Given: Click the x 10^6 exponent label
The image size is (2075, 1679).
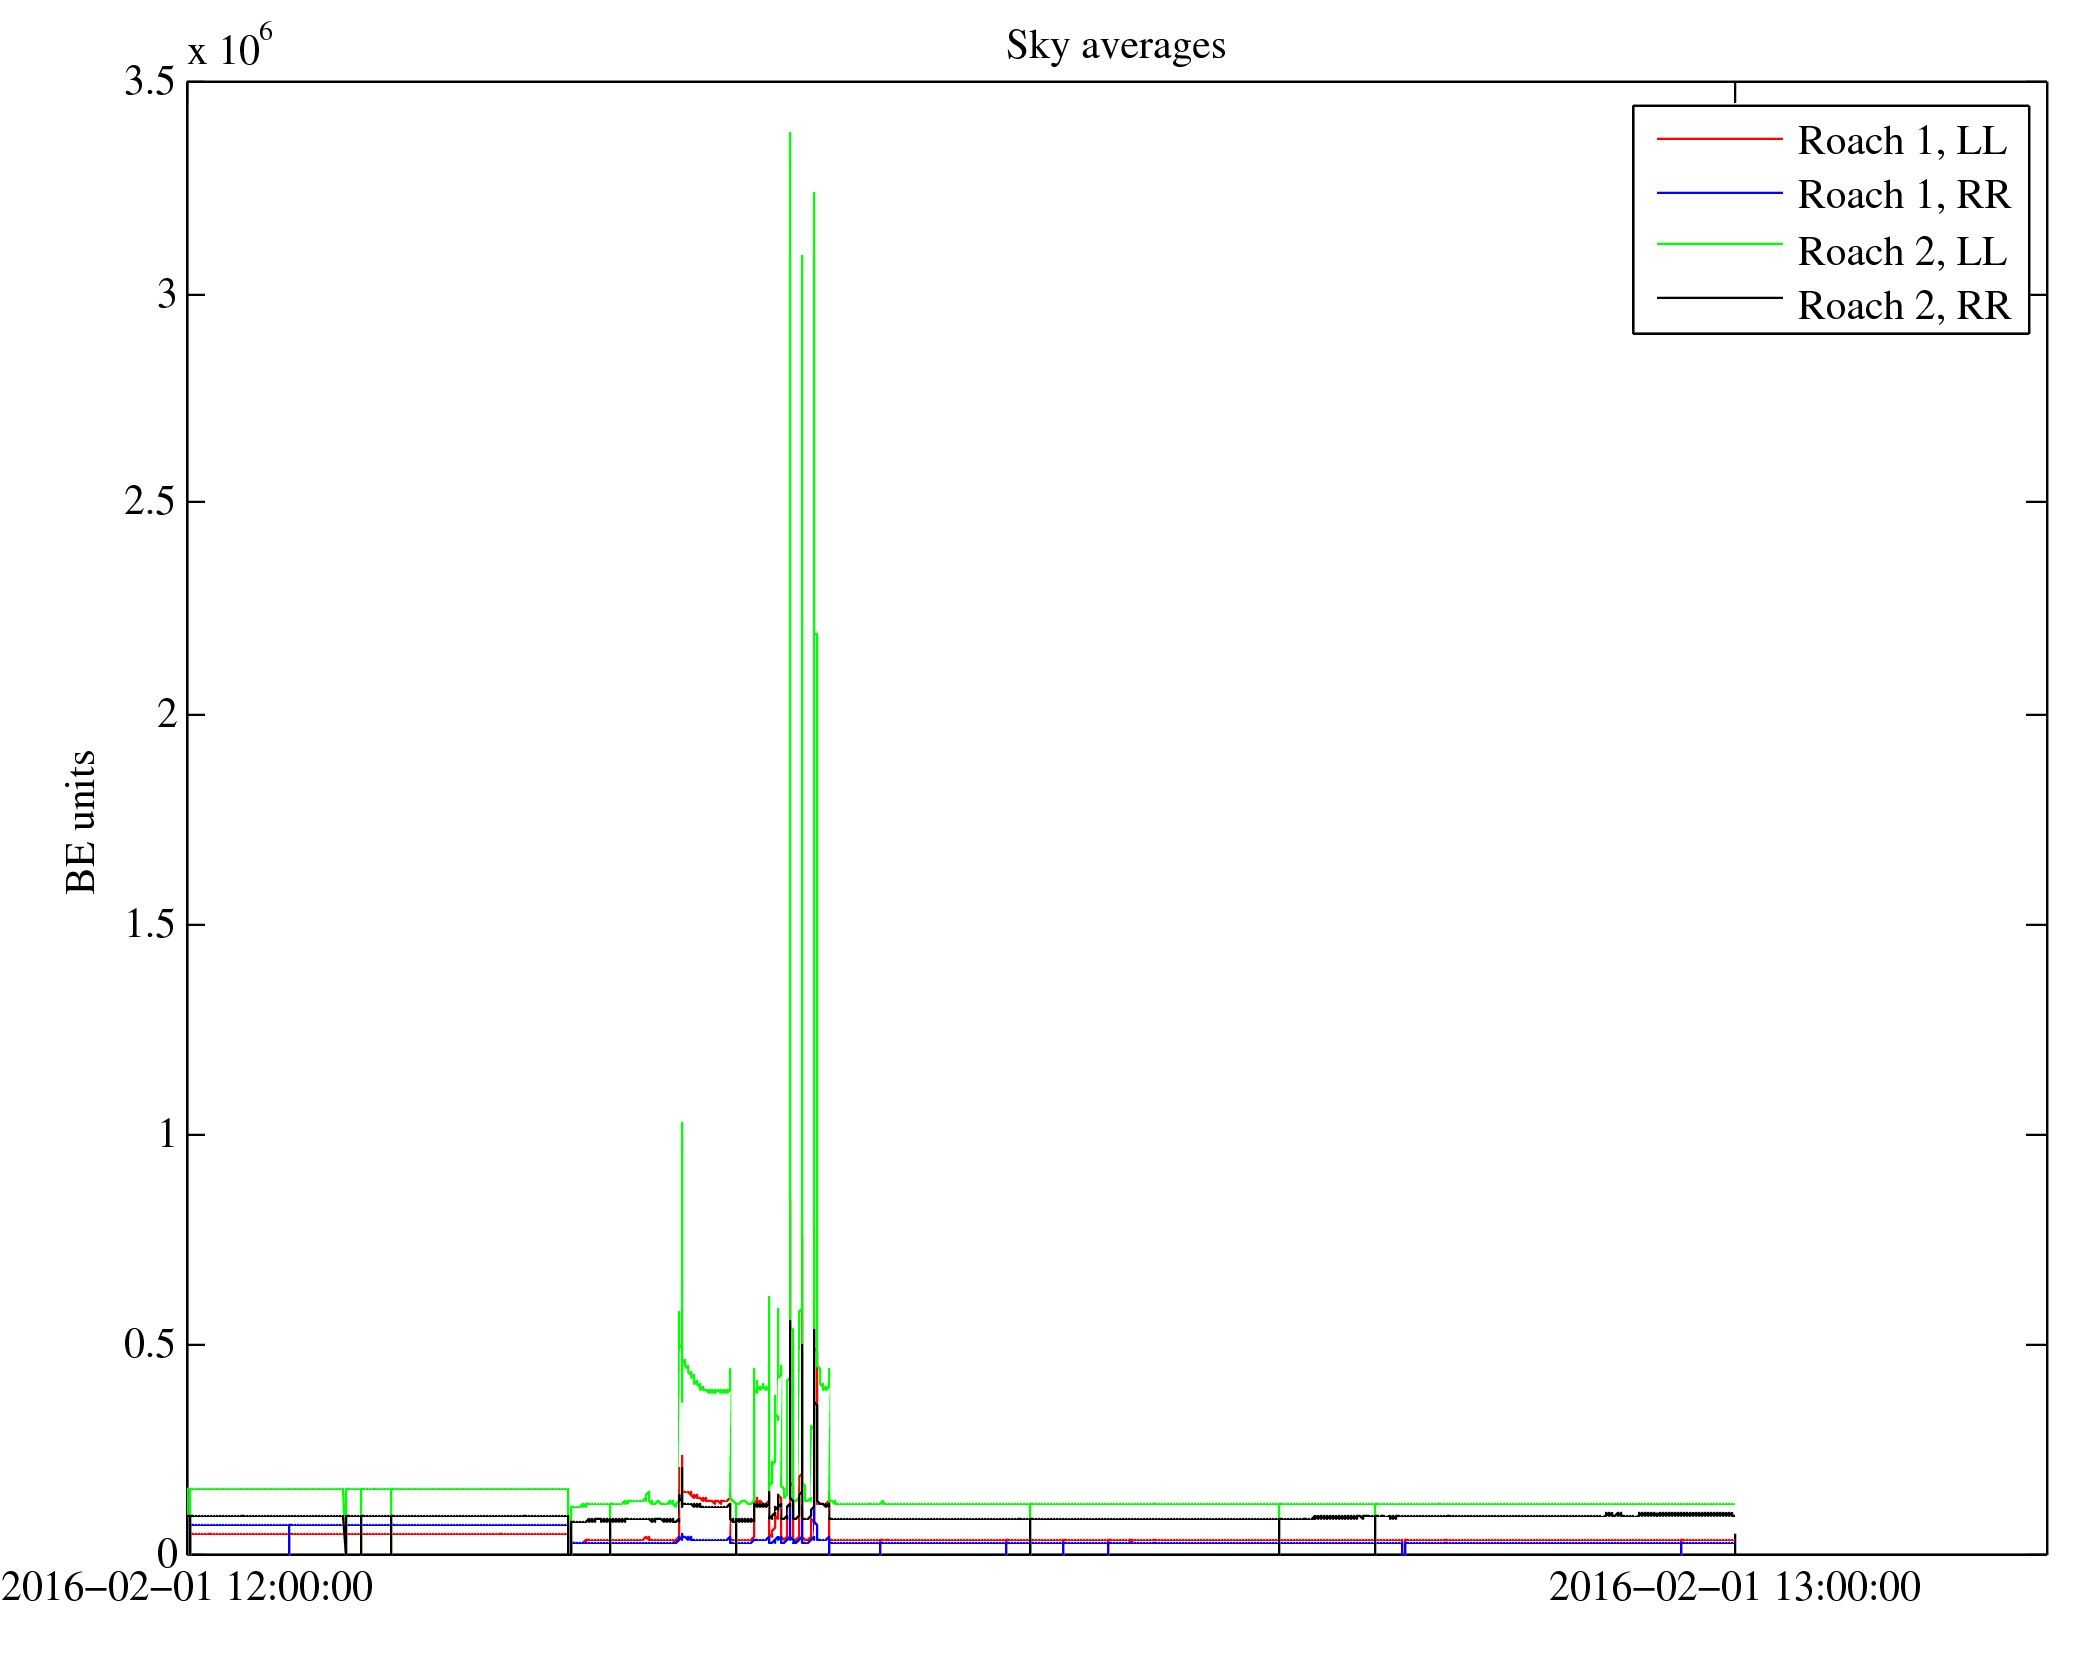Looking at the screenshot, I should point(230,47).
